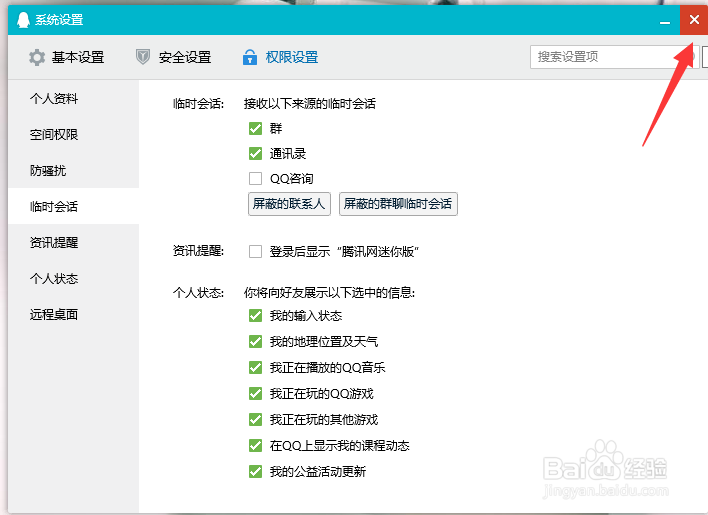This screenshot has height=515, width=708.
Task: Close the 系统设置 window
Action: tap(694, 20)
